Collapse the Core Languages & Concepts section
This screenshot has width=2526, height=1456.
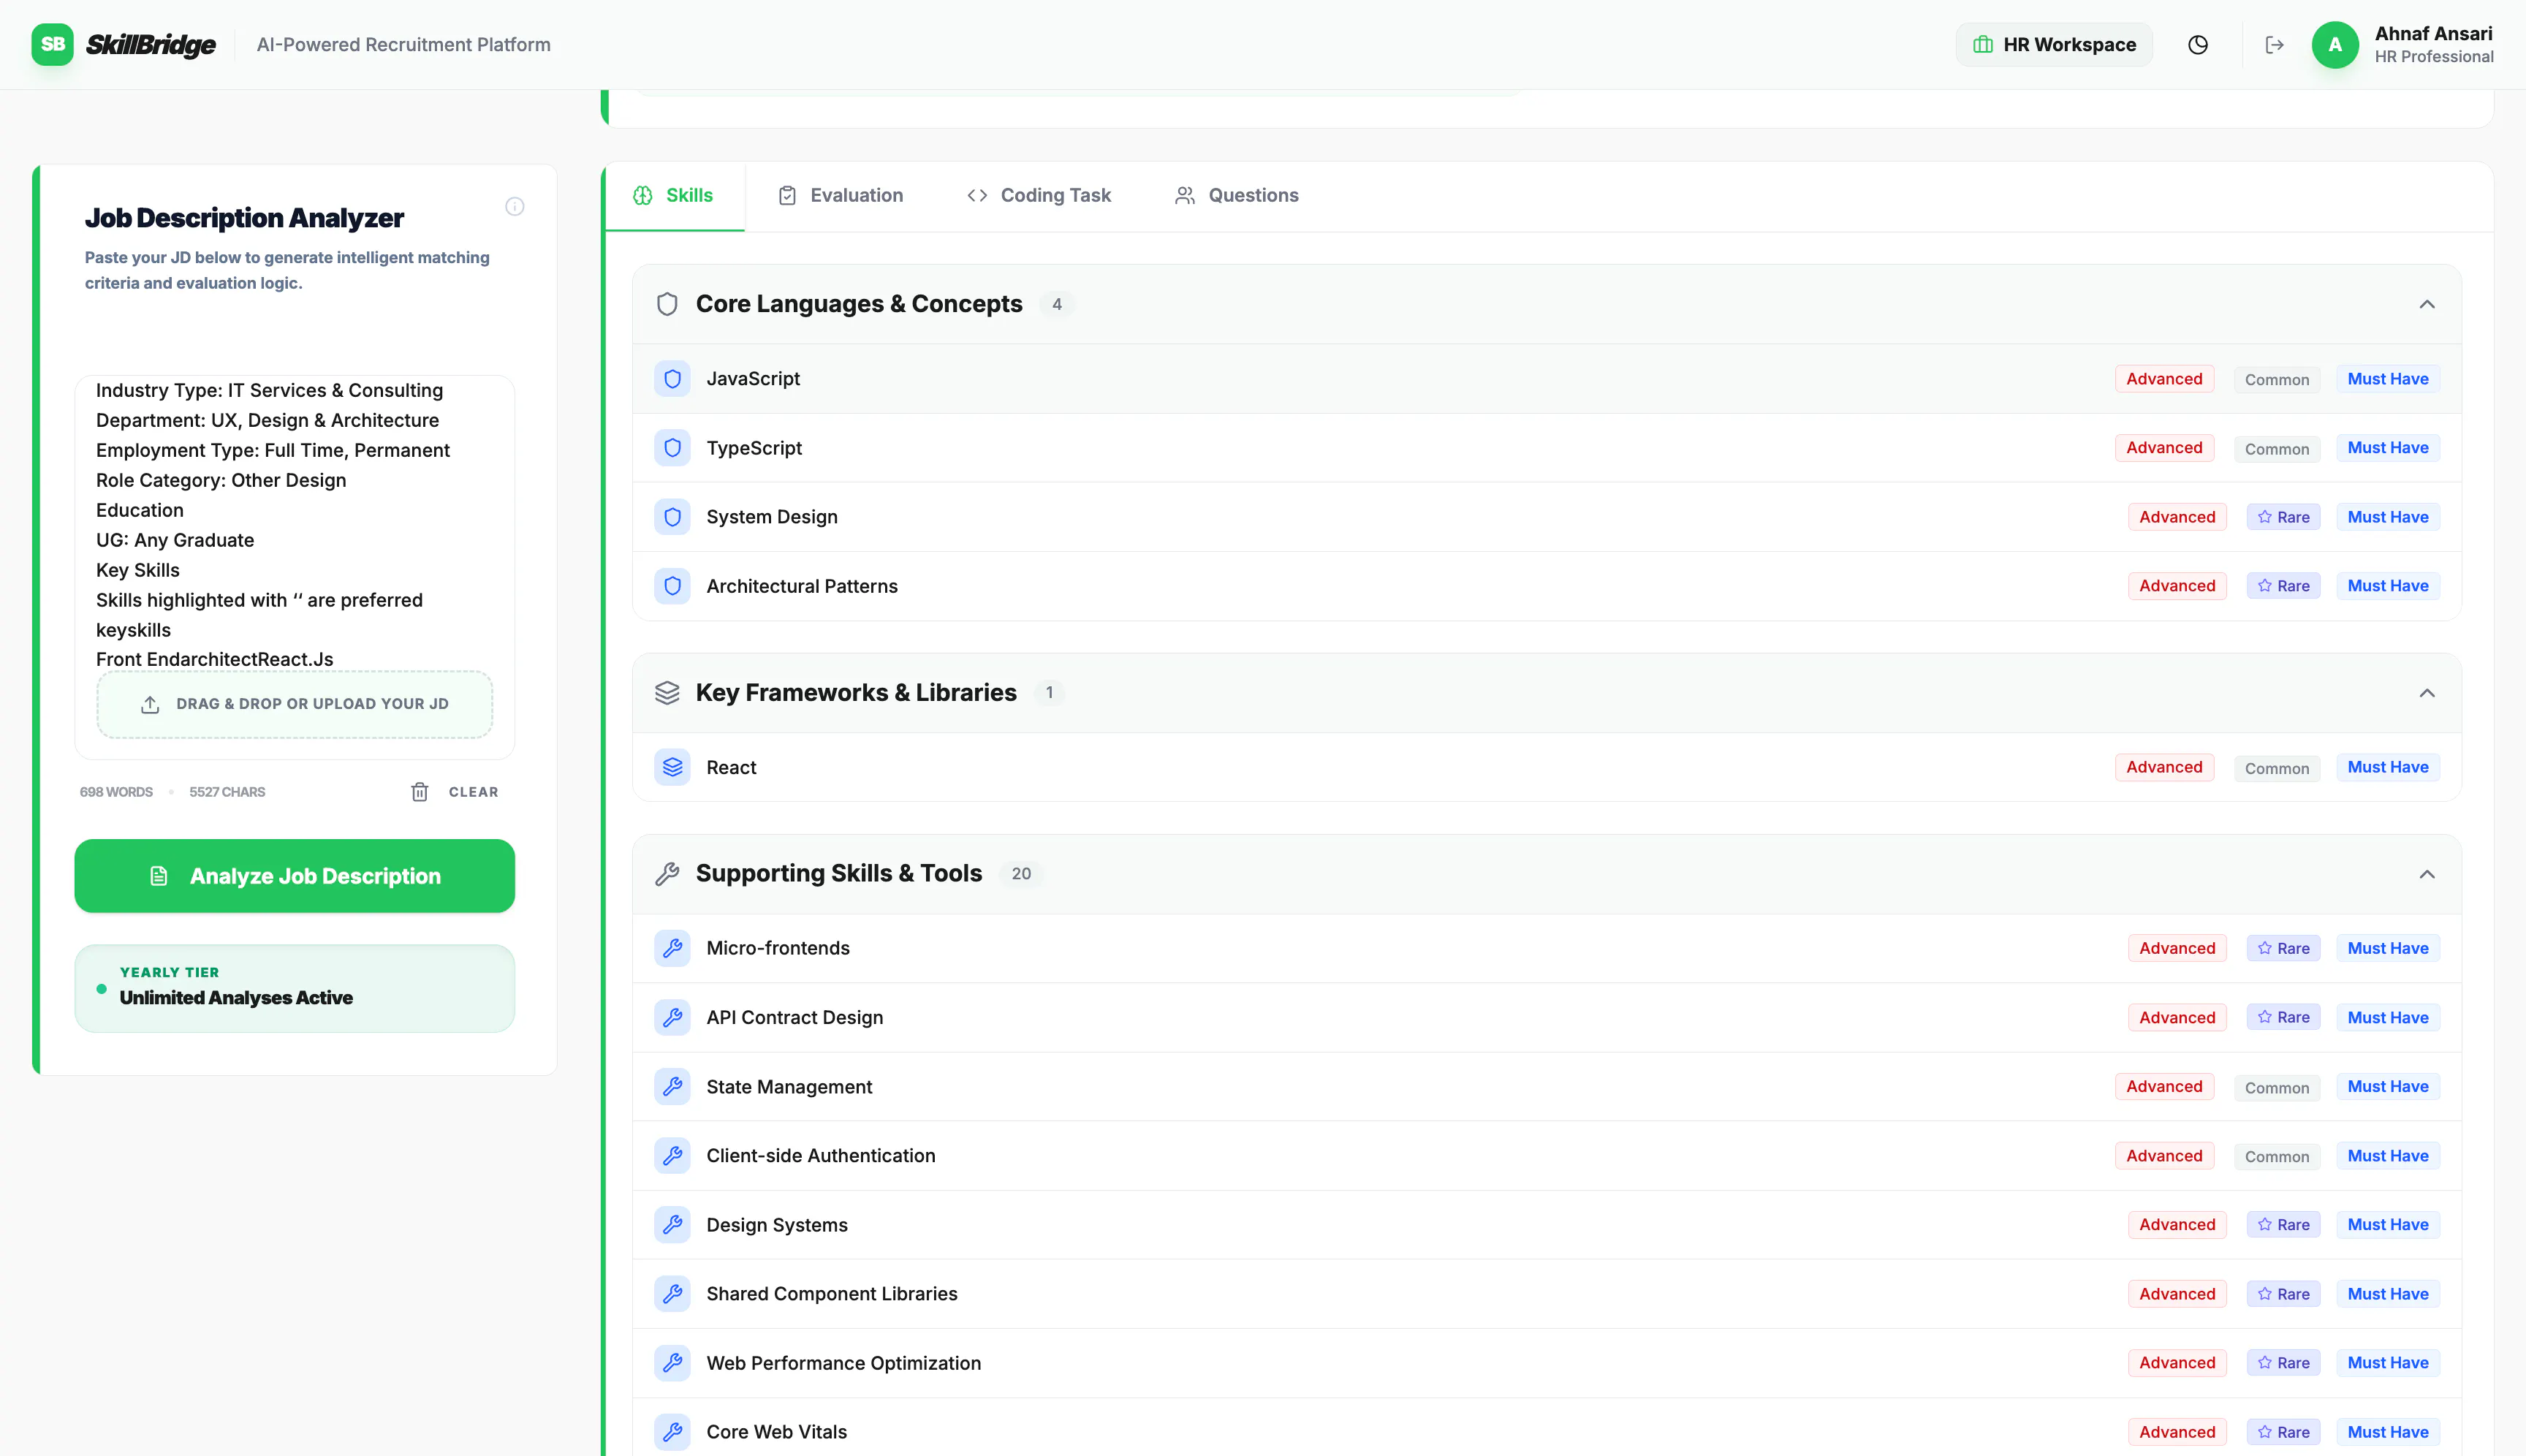[x=2427, y=304]
